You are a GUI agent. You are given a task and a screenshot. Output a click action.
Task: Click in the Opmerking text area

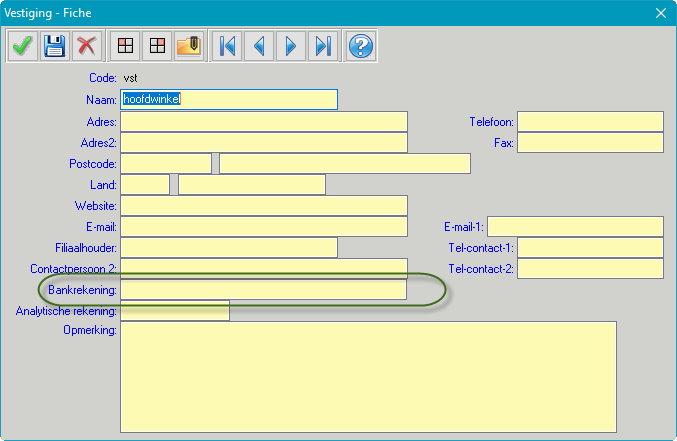coord(367,376)
